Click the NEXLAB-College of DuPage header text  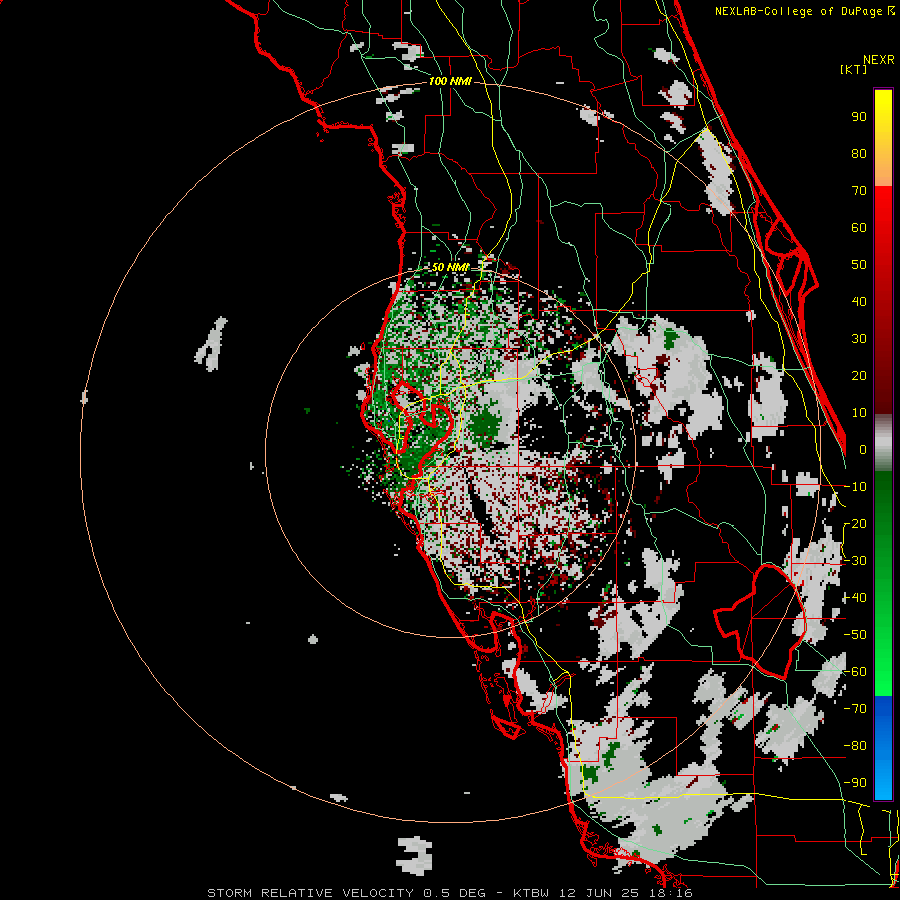(804, 11)
